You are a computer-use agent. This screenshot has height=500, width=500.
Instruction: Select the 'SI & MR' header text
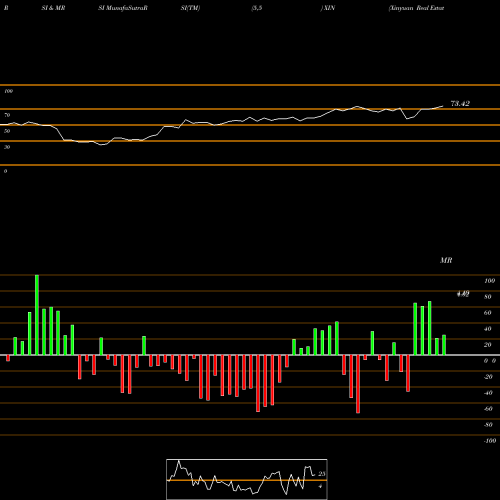click(x=53, y=8)
